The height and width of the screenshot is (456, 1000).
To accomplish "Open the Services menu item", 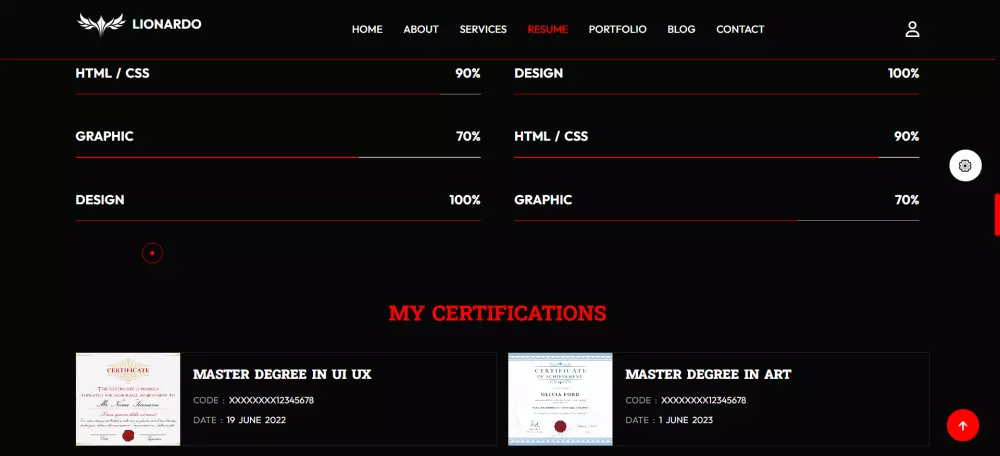I will (483, 29).
